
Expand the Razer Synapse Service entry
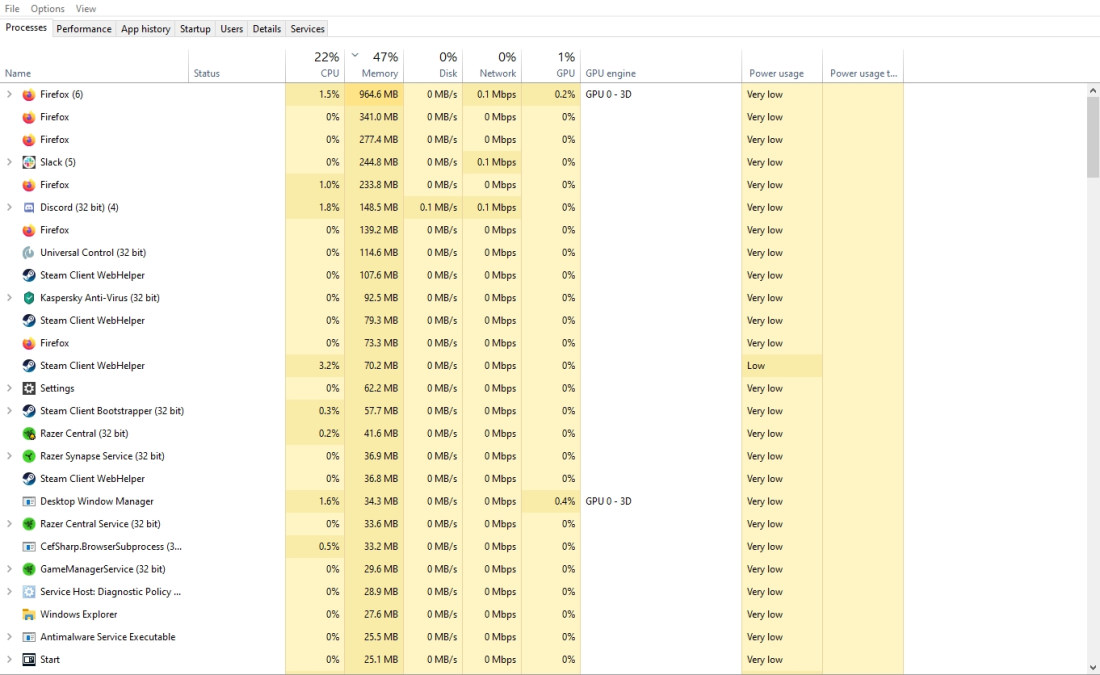(x=9, y=456)
